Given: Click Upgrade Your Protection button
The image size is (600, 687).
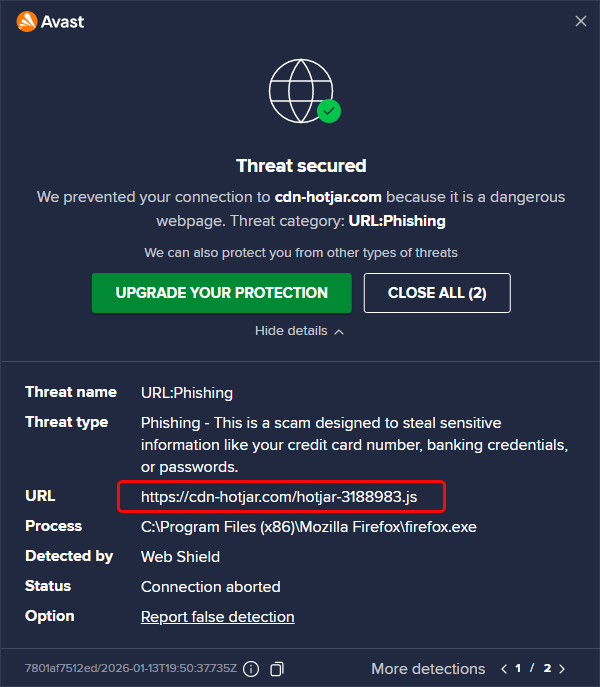Looking at the screenshot, I should (x=221, y=293).
